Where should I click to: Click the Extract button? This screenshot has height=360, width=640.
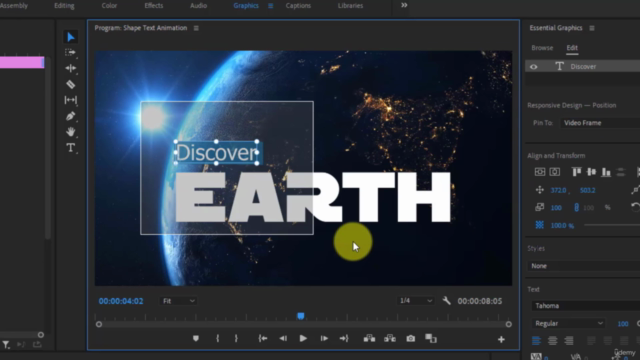[390, 338]
